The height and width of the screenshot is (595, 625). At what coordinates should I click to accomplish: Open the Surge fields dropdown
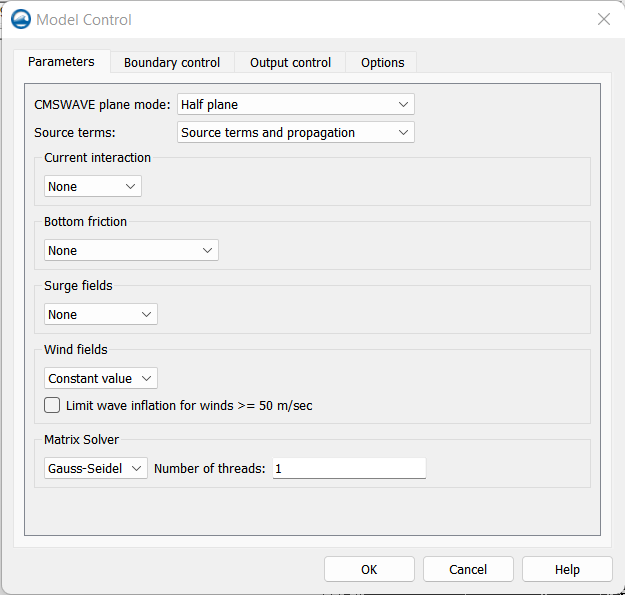100,314
